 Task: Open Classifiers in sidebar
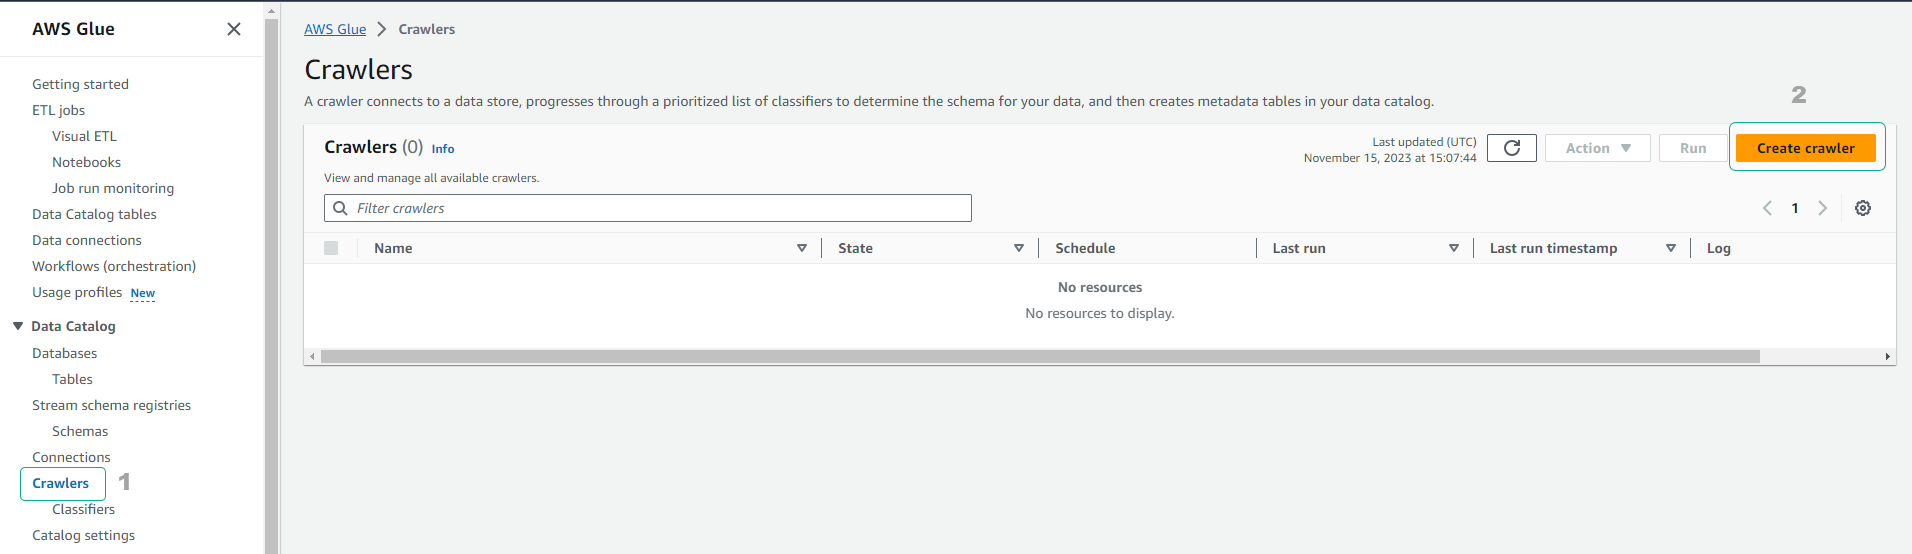click(x=83, y=509)
